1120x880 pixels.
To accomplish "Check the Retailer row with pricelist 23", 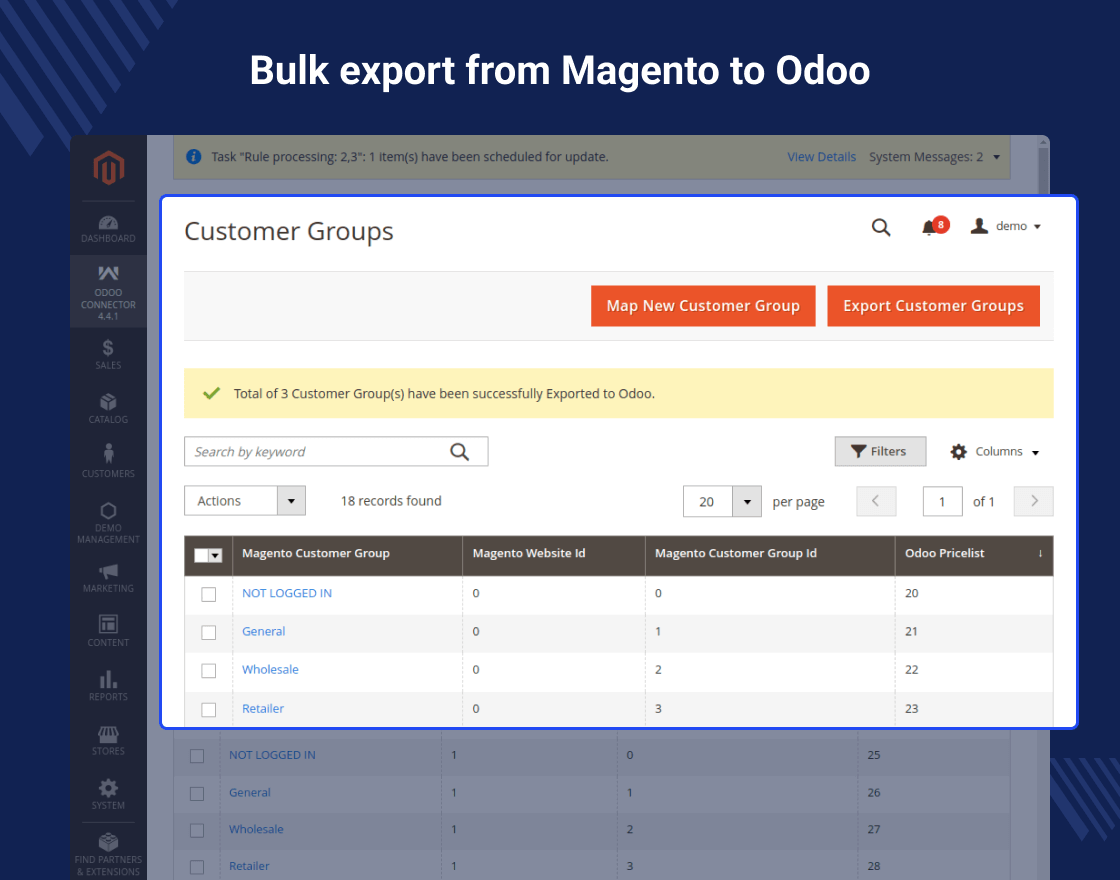I will (x=209, y=709).
